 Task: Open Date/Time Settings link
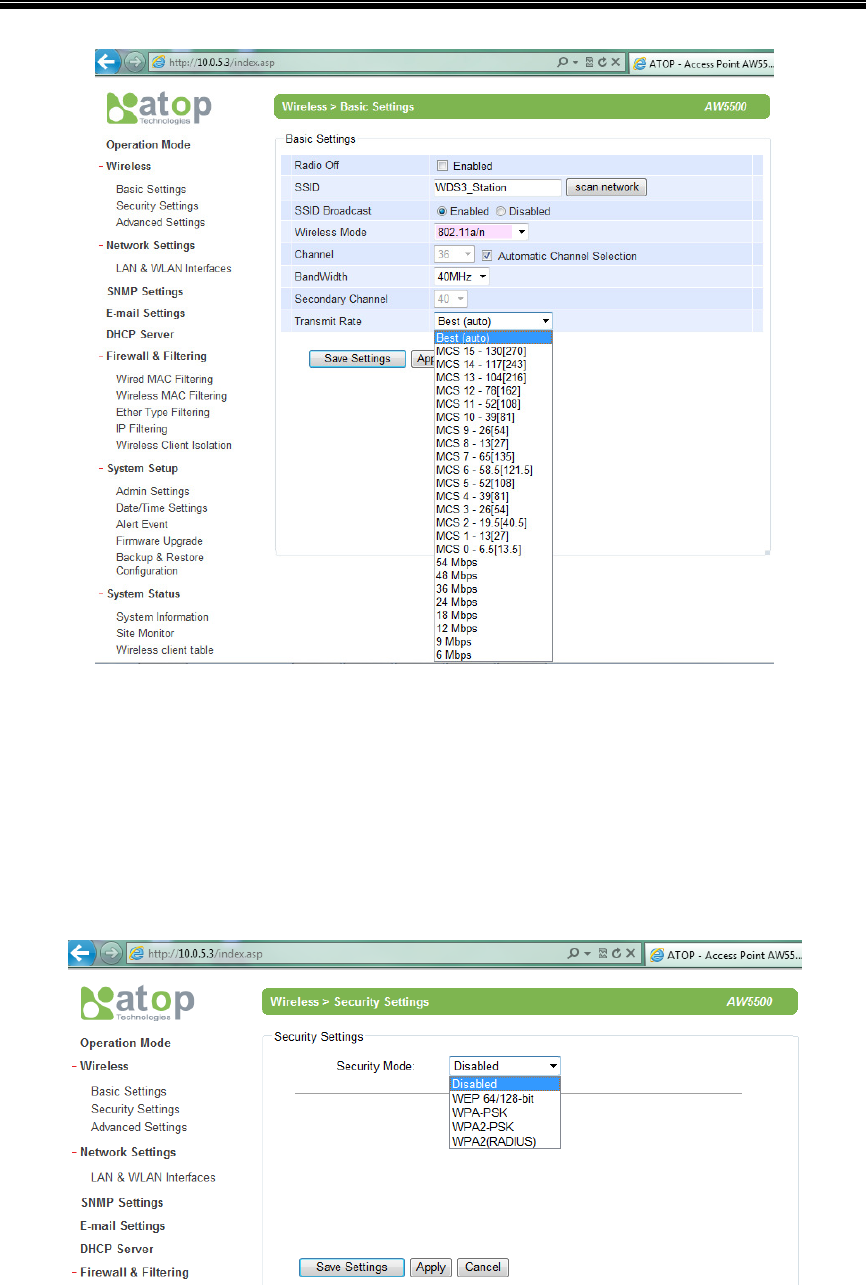pos(162,508)
